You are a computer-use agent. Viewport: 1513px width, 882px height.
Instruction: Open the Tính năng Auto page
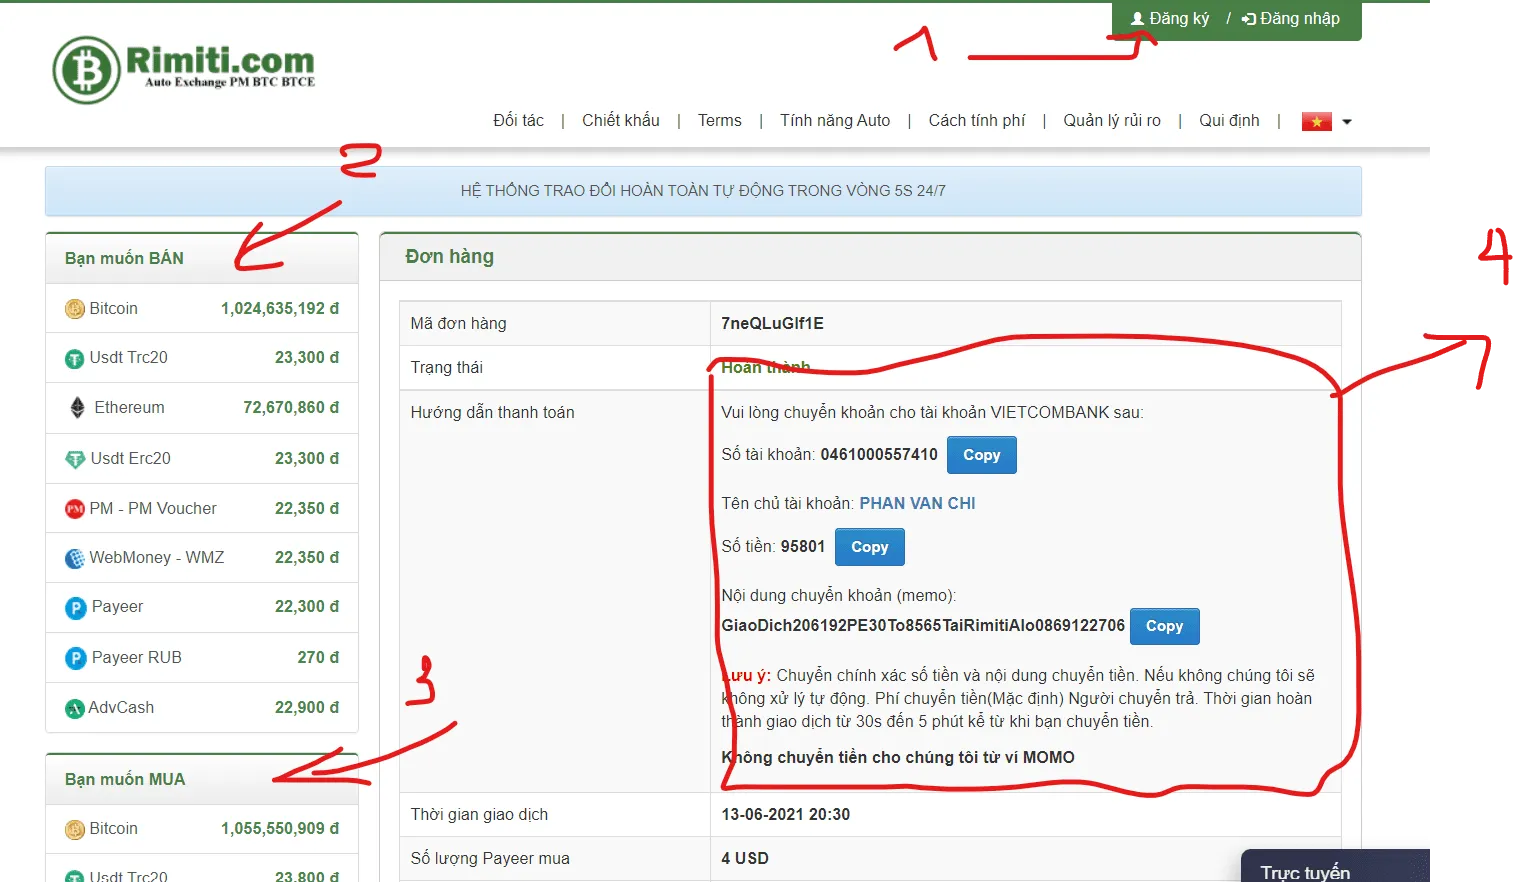pyautogui.click(x=835, y=121)
